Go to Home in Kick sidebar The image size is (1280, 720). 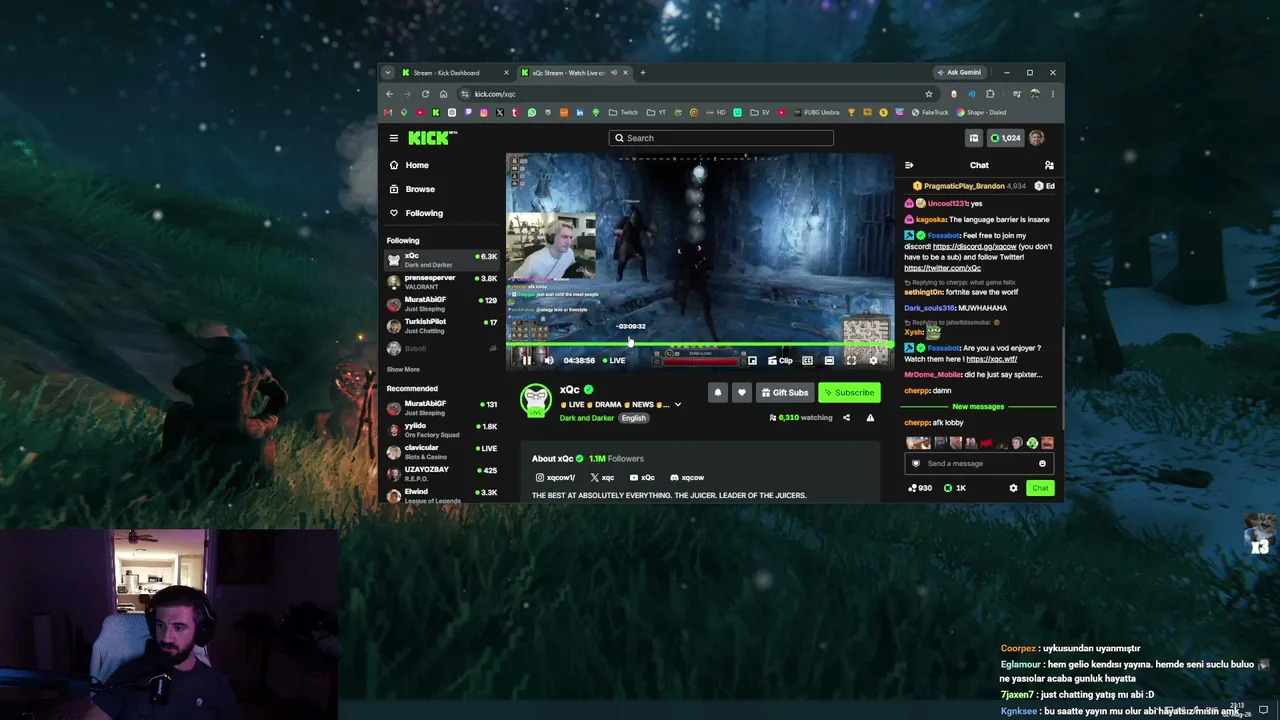click(x=441, y=165)
